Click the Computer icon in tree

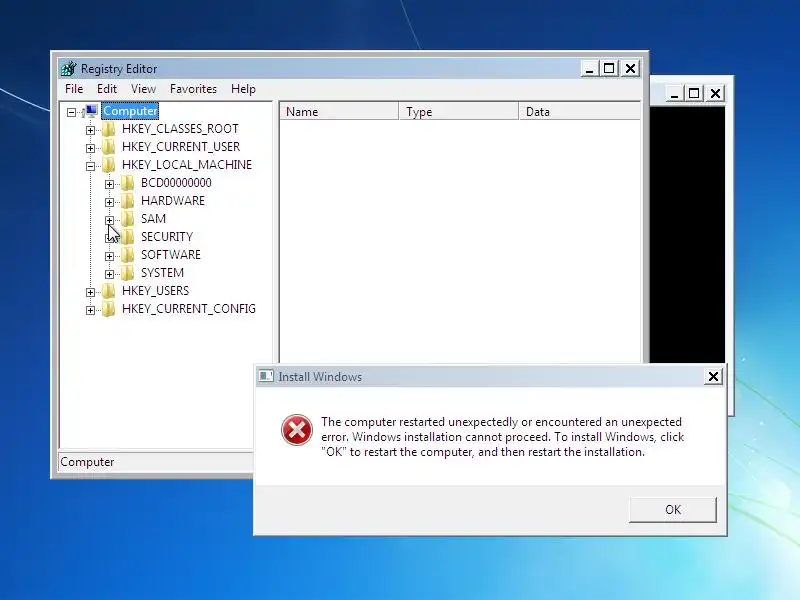[90, 111]
